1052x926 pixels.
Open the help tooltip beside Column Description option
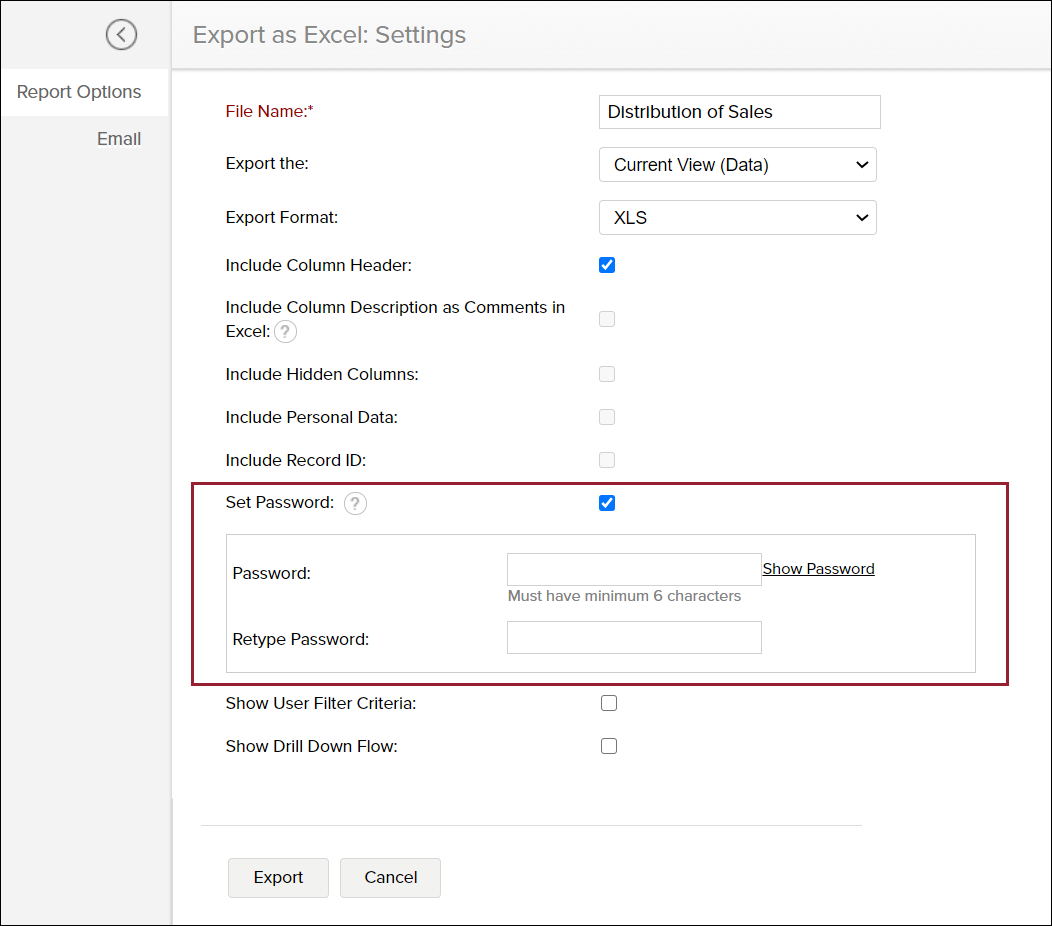coord(285,331)
